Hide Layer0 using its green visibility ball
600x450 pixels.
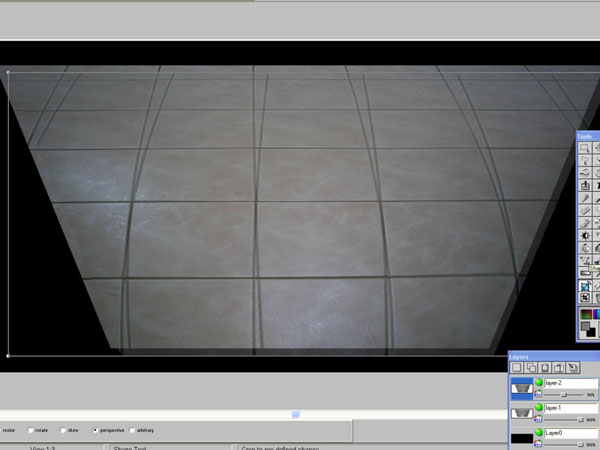539,432
